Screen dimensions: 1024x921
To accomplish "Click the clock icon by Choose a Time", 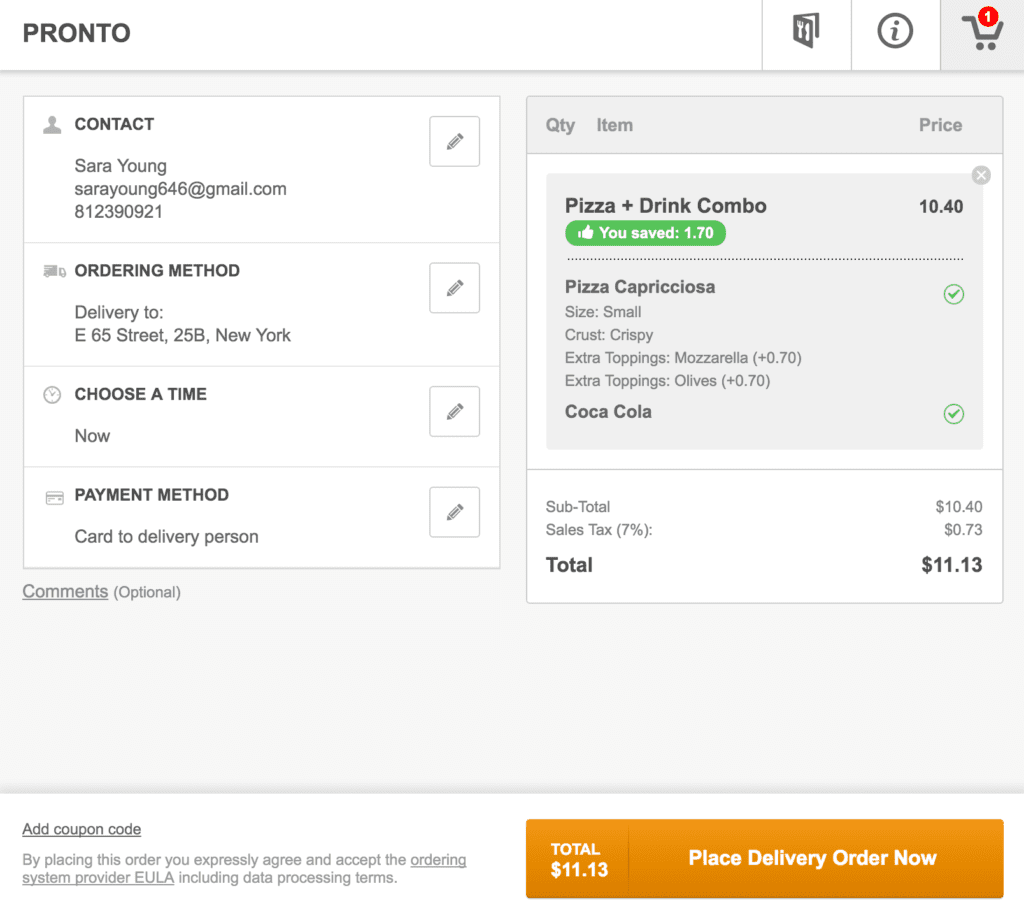I will (x=52, y=395).
